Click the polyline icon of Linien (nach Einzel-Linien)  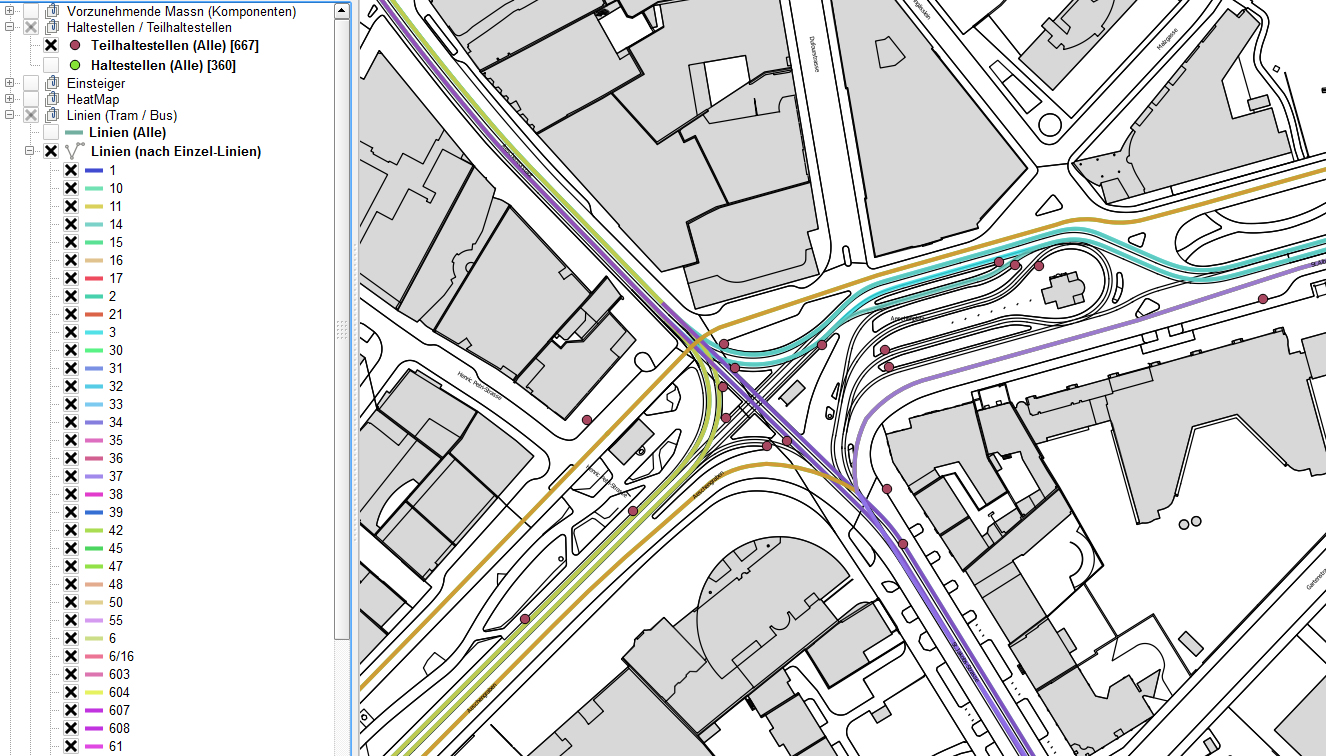(x=75, y=151)
